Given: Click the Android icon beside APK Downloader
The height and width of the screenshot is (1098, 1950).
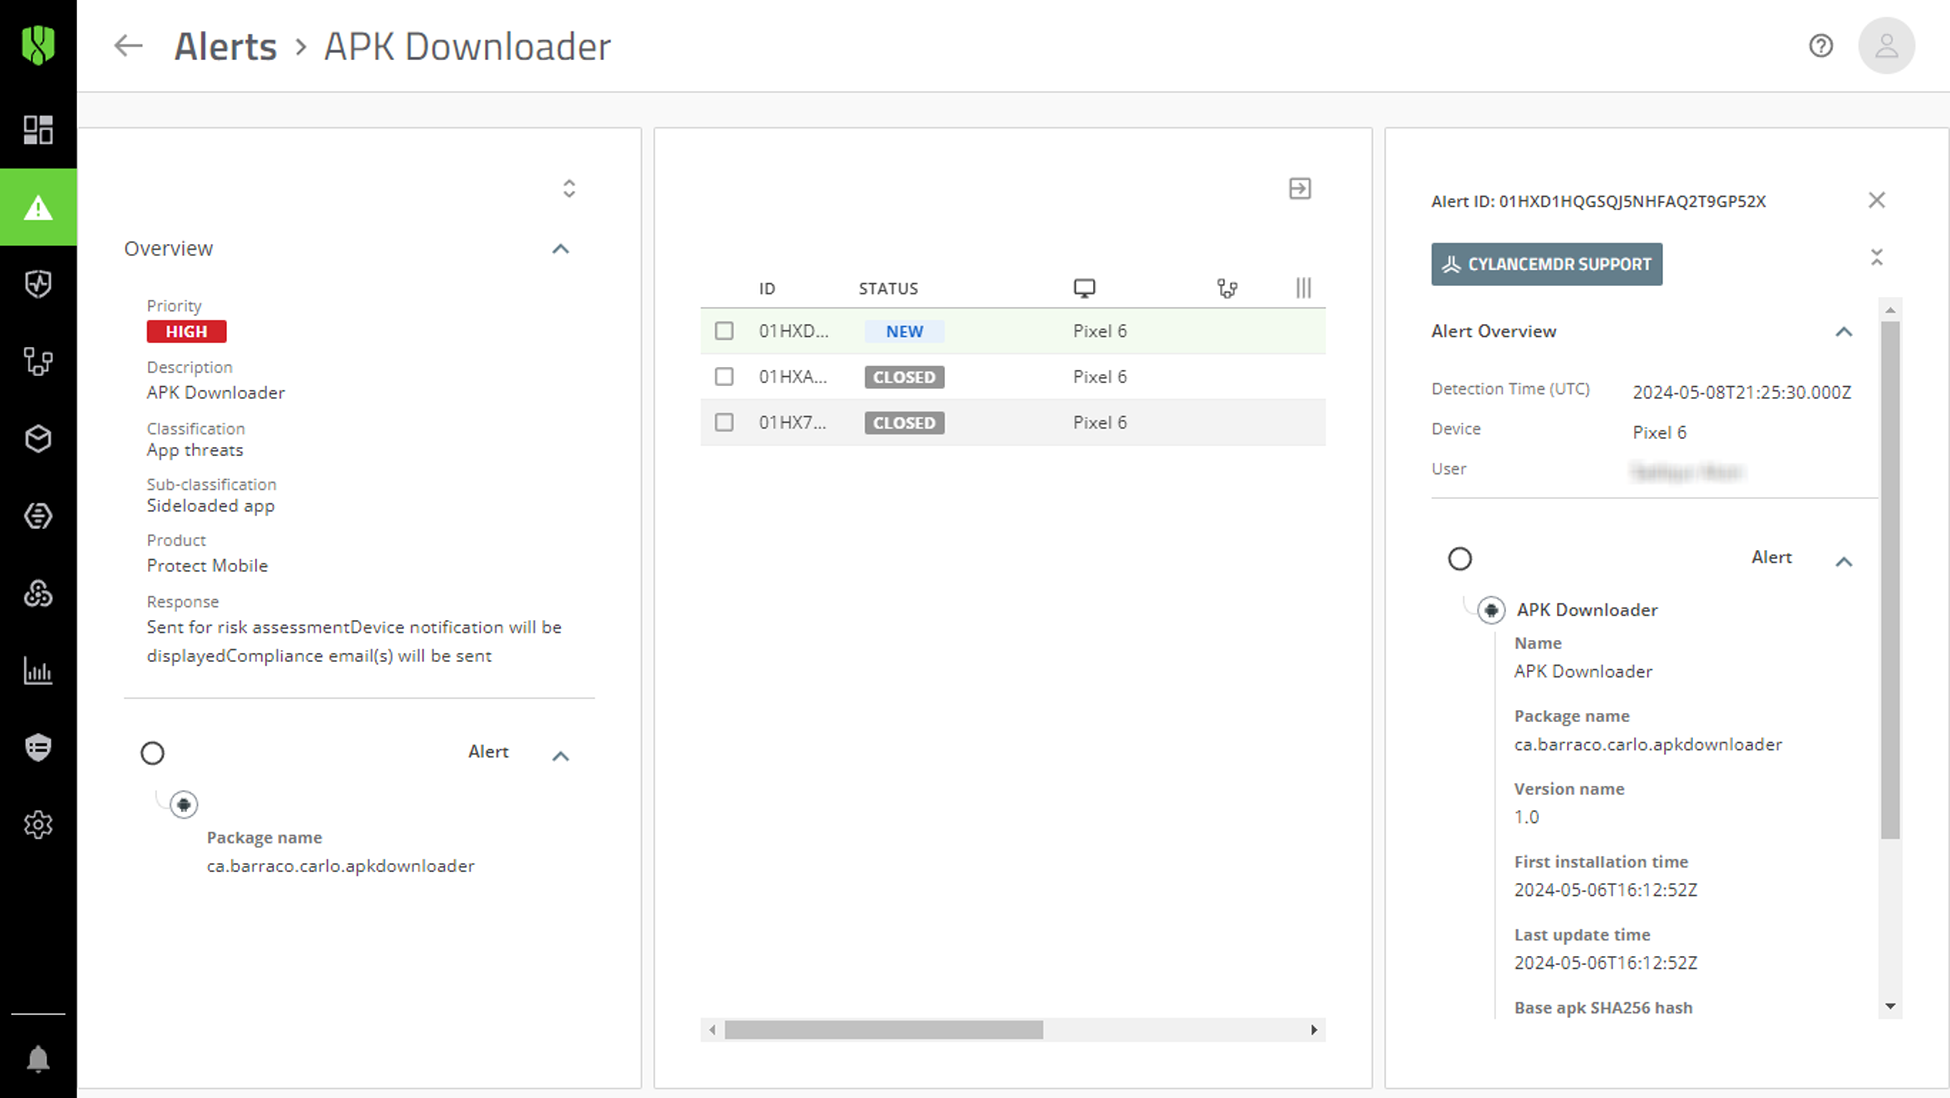Looking at the screenshot, I should (x=1491, y=610).
